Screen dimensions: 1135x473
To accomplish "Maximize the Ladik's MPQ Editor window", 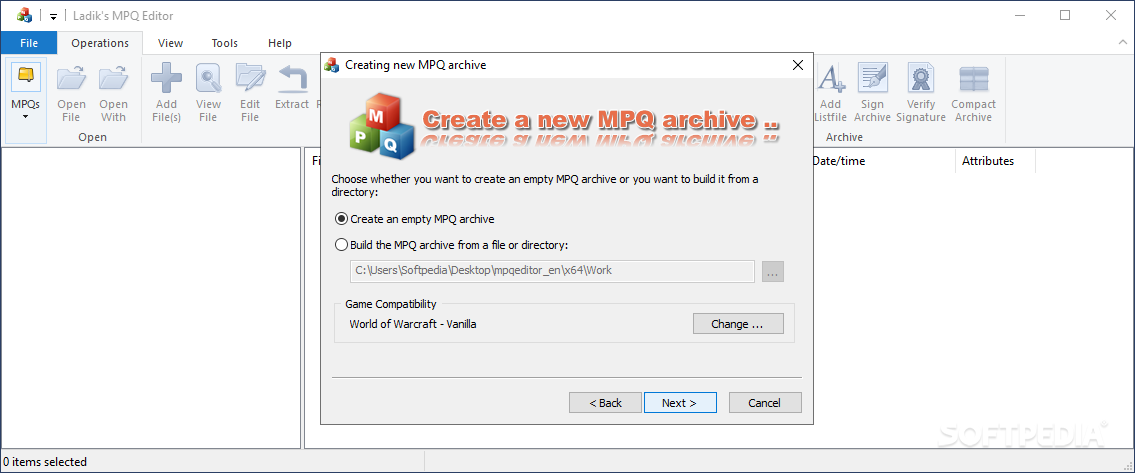I will tap(1065, 15).
